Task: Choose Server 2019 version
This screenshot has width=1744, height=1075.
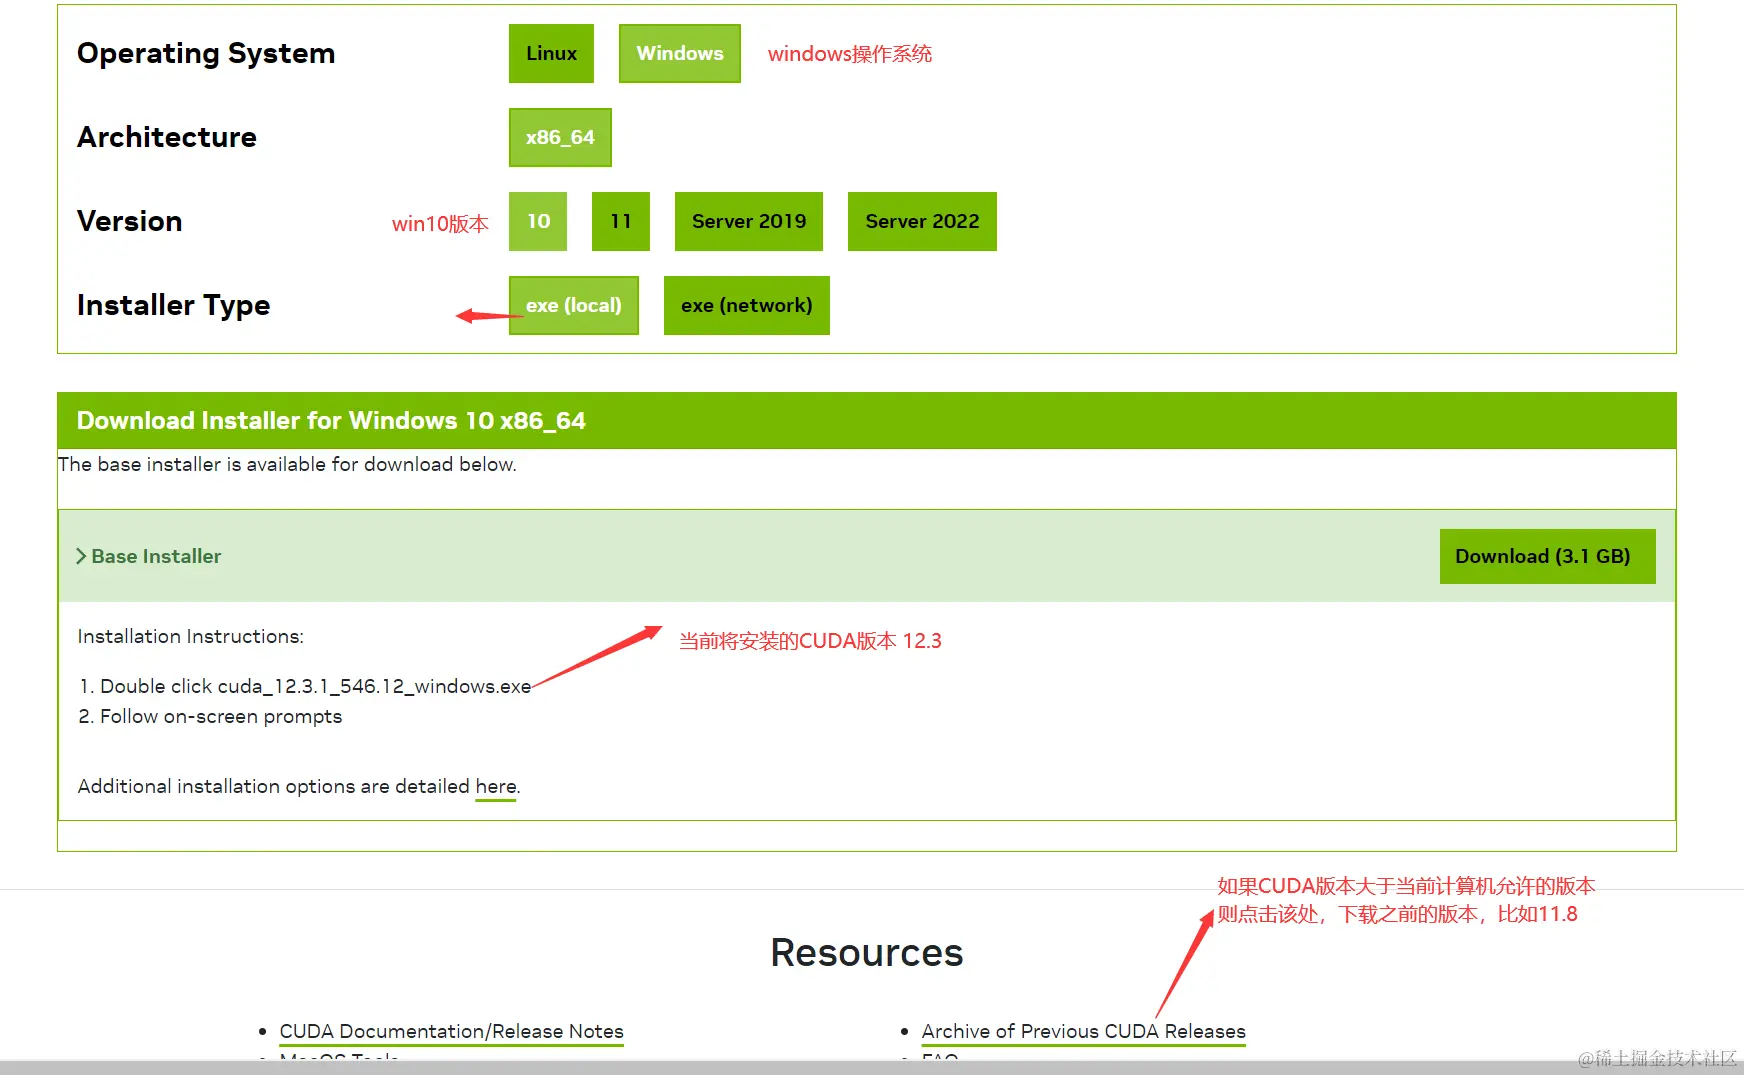Action: pos(749,222)
